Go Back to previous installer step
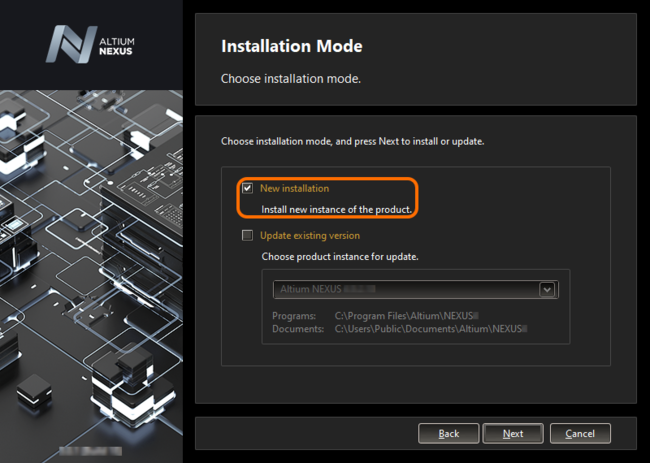The height and width of the screenshot is (463, 650). click(x=449, y=434)
